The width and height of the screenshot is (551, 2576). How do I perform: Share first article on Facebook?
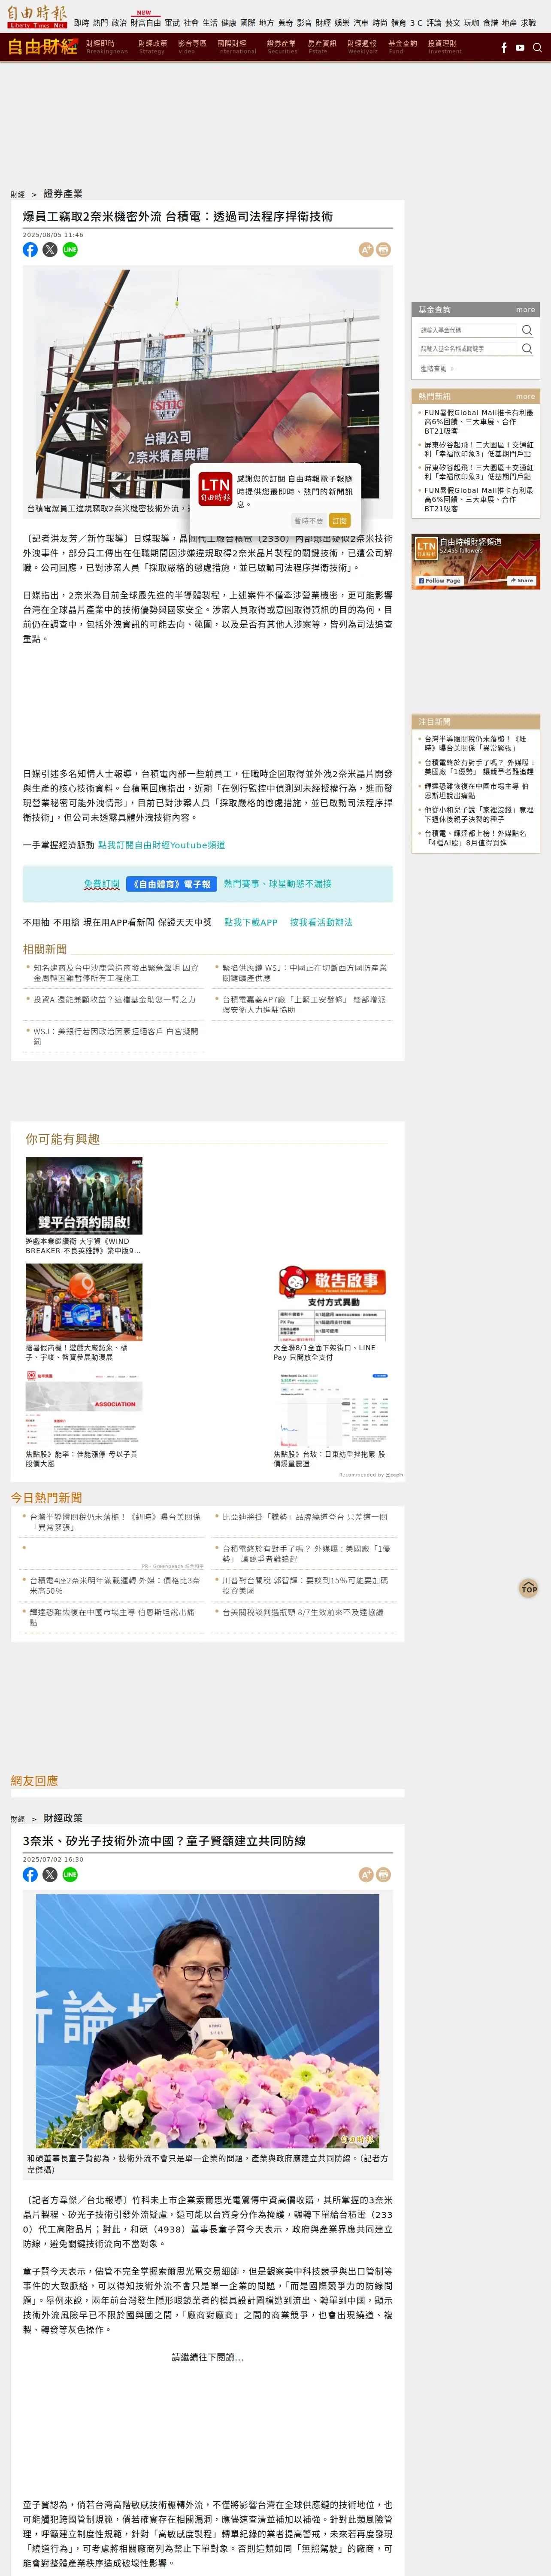click(30, 250)
